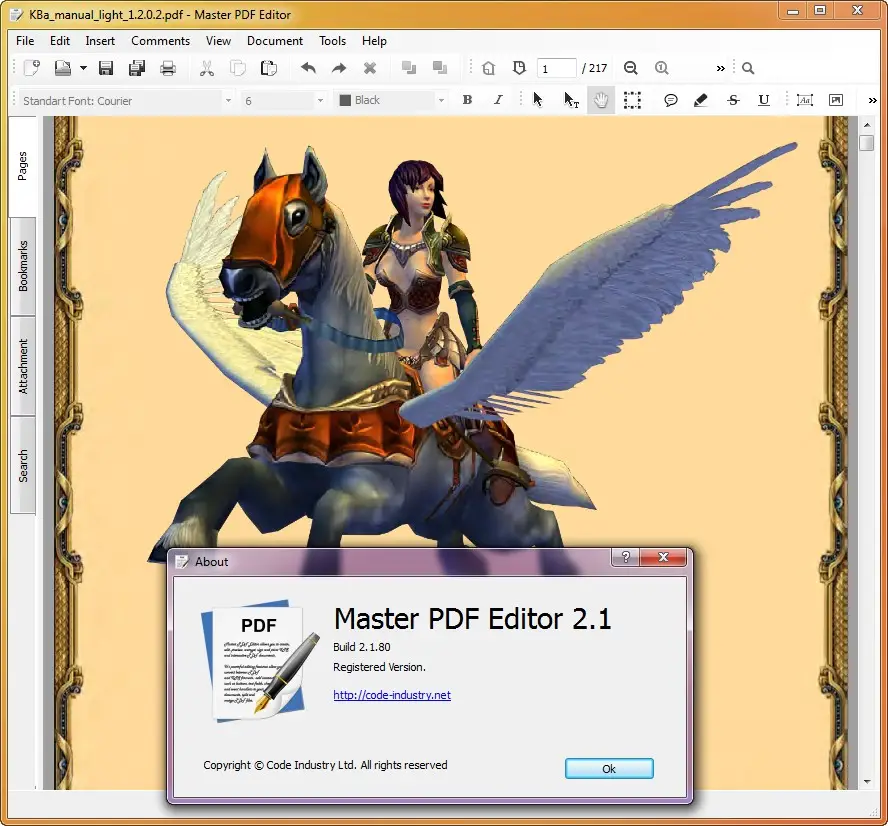Send object to back icon

(x=440, y=67)
